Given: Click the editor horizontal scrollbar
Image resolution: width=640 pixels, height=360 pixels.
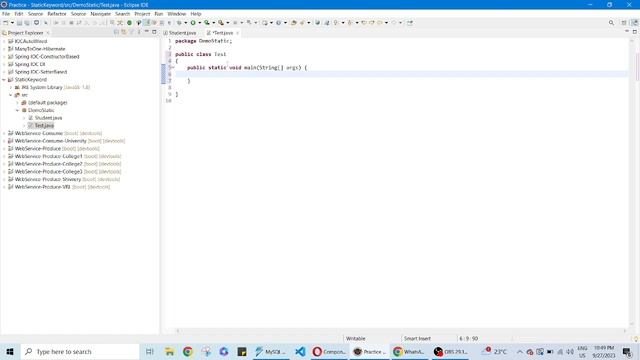Looking at the screenshot, I should [x=401, y=331].
